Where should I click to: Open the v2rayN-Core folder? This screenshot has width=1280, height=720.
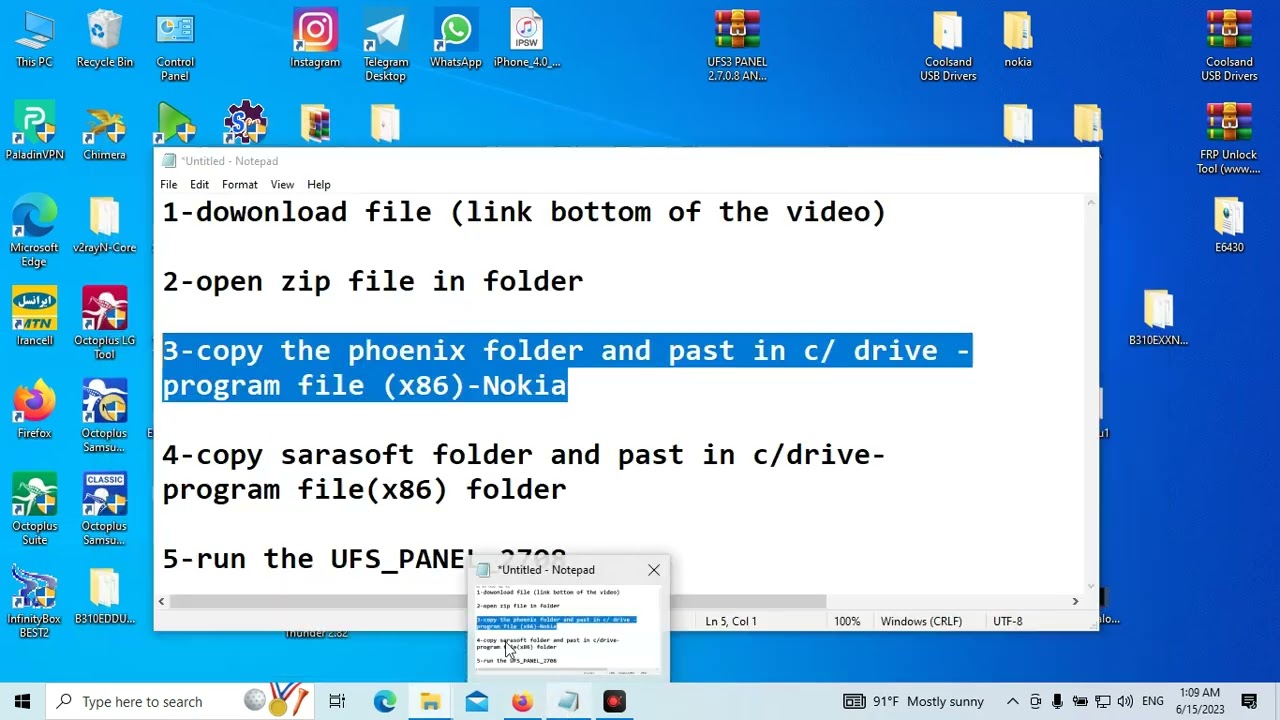point(104,225)
